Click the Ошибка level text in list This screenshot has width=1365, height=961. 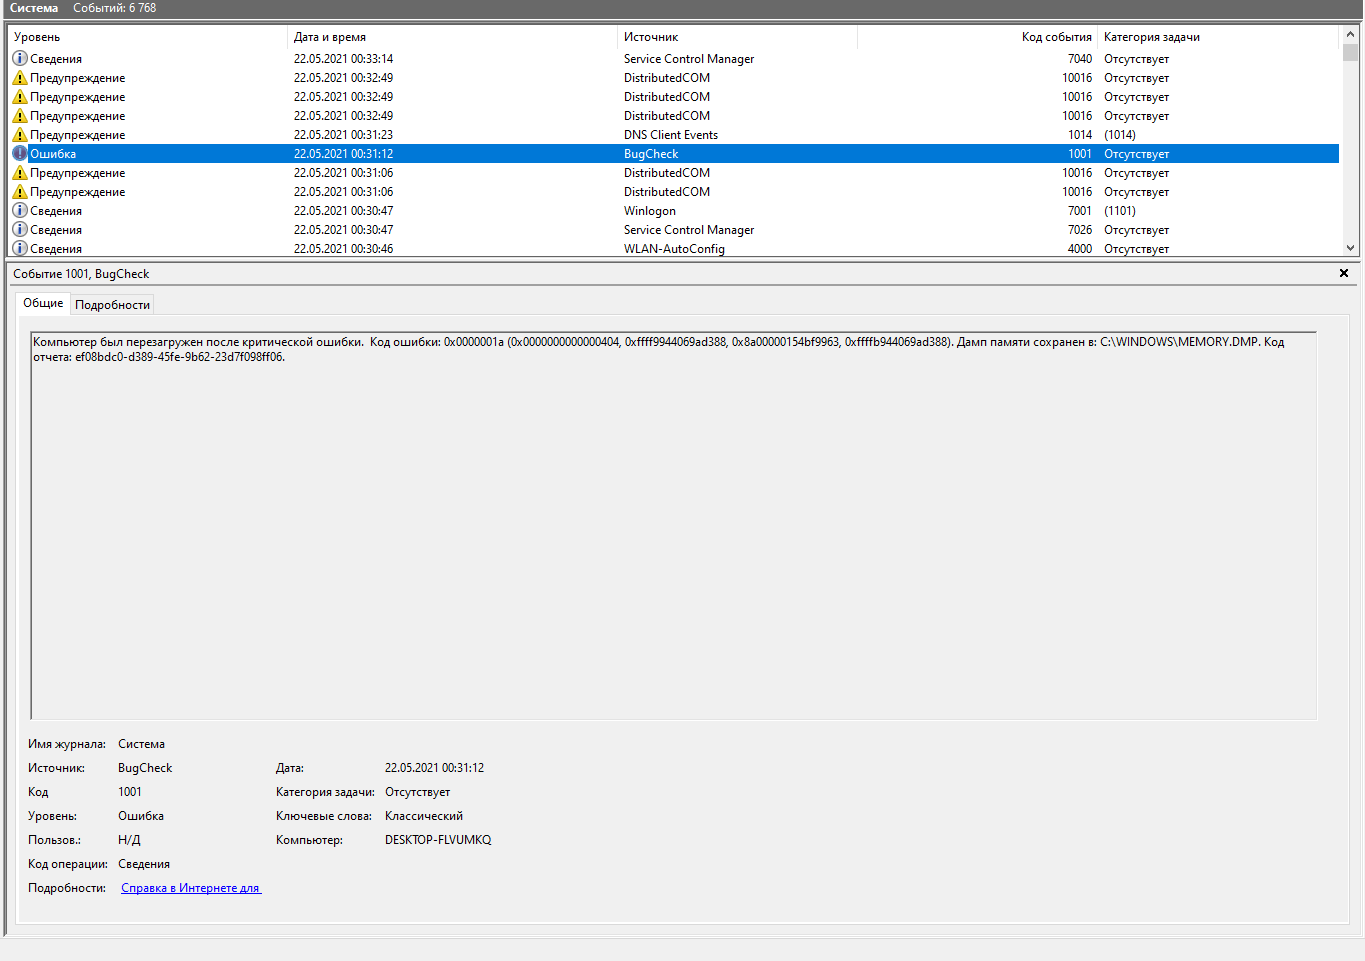click(53, 154)
